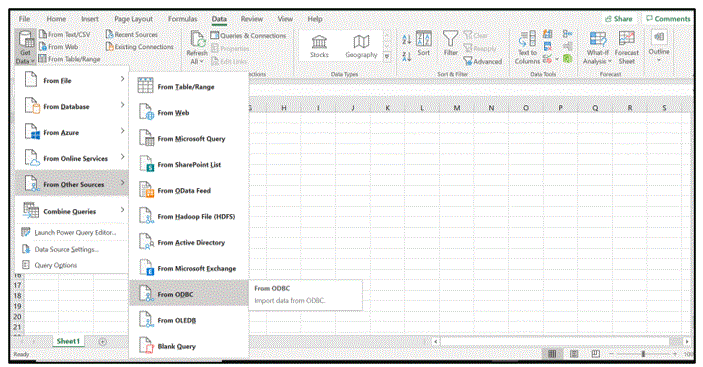Screen dimensions: 703x367
Task: Open the Sort dialog
Action: pos(424,43)
